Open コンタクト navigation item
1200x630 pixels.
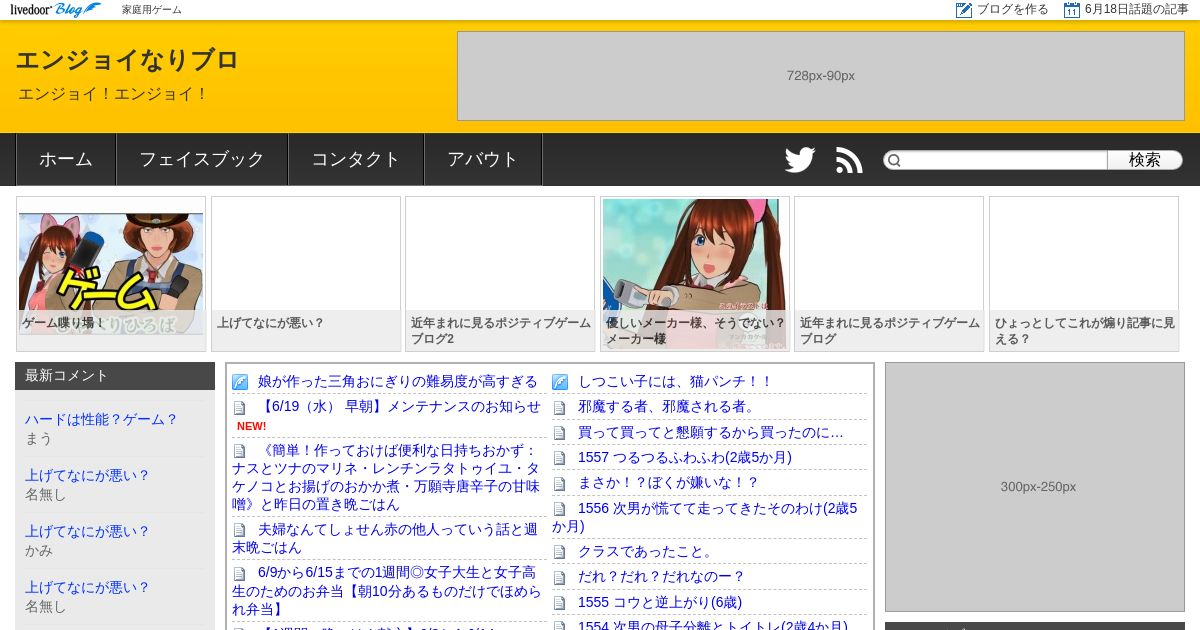[356, 160]
